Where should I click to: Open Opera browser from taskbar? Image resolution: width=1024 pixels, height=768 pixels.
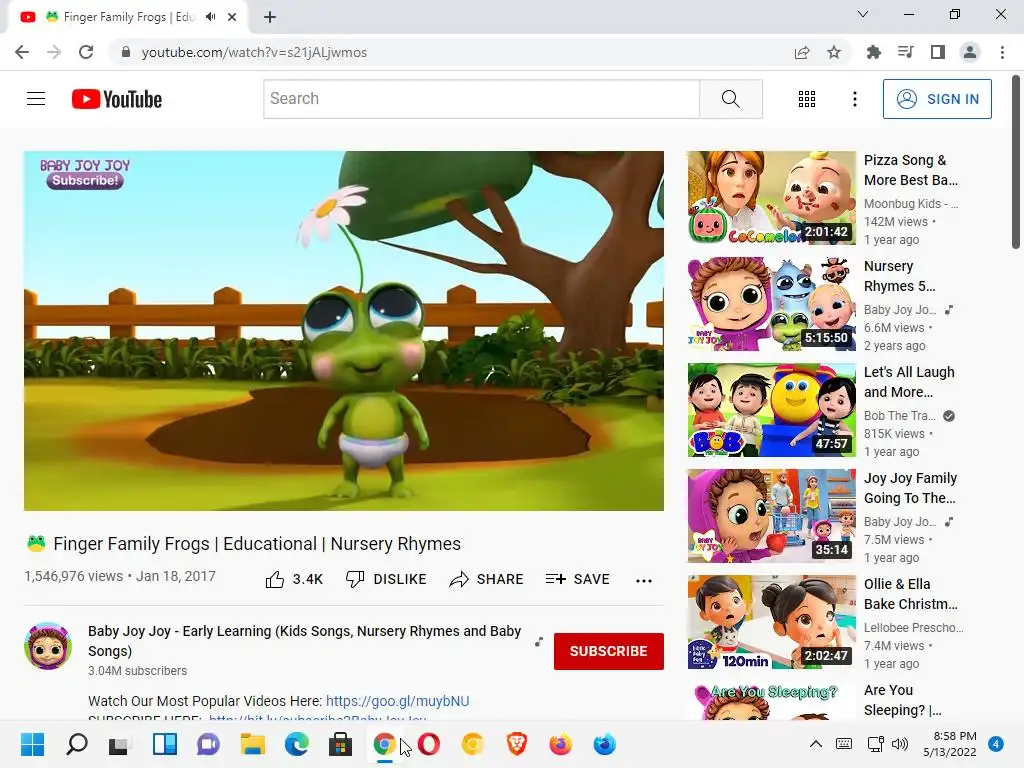[x=428, y=744]
